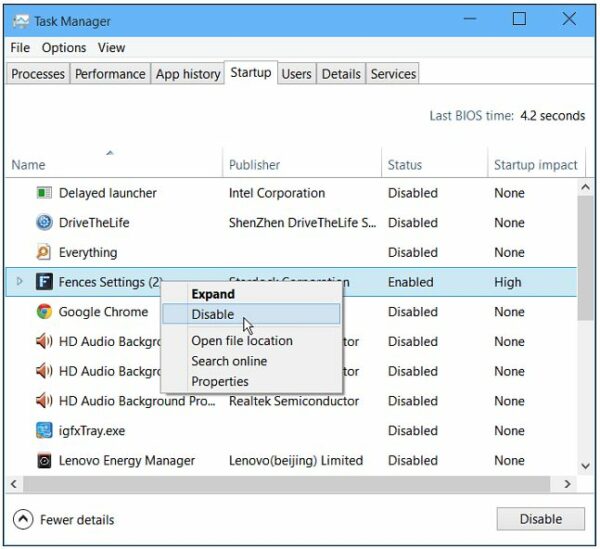Switch to the Users tab

point(297,74)
